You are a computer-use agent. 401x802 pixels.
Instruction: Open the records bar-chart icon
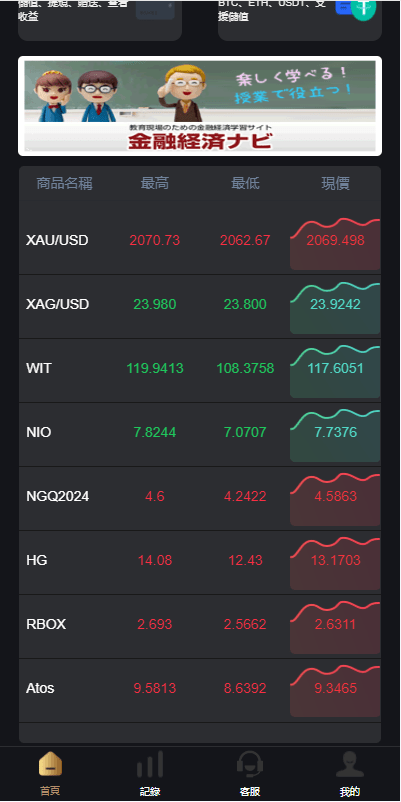(150, 764)
